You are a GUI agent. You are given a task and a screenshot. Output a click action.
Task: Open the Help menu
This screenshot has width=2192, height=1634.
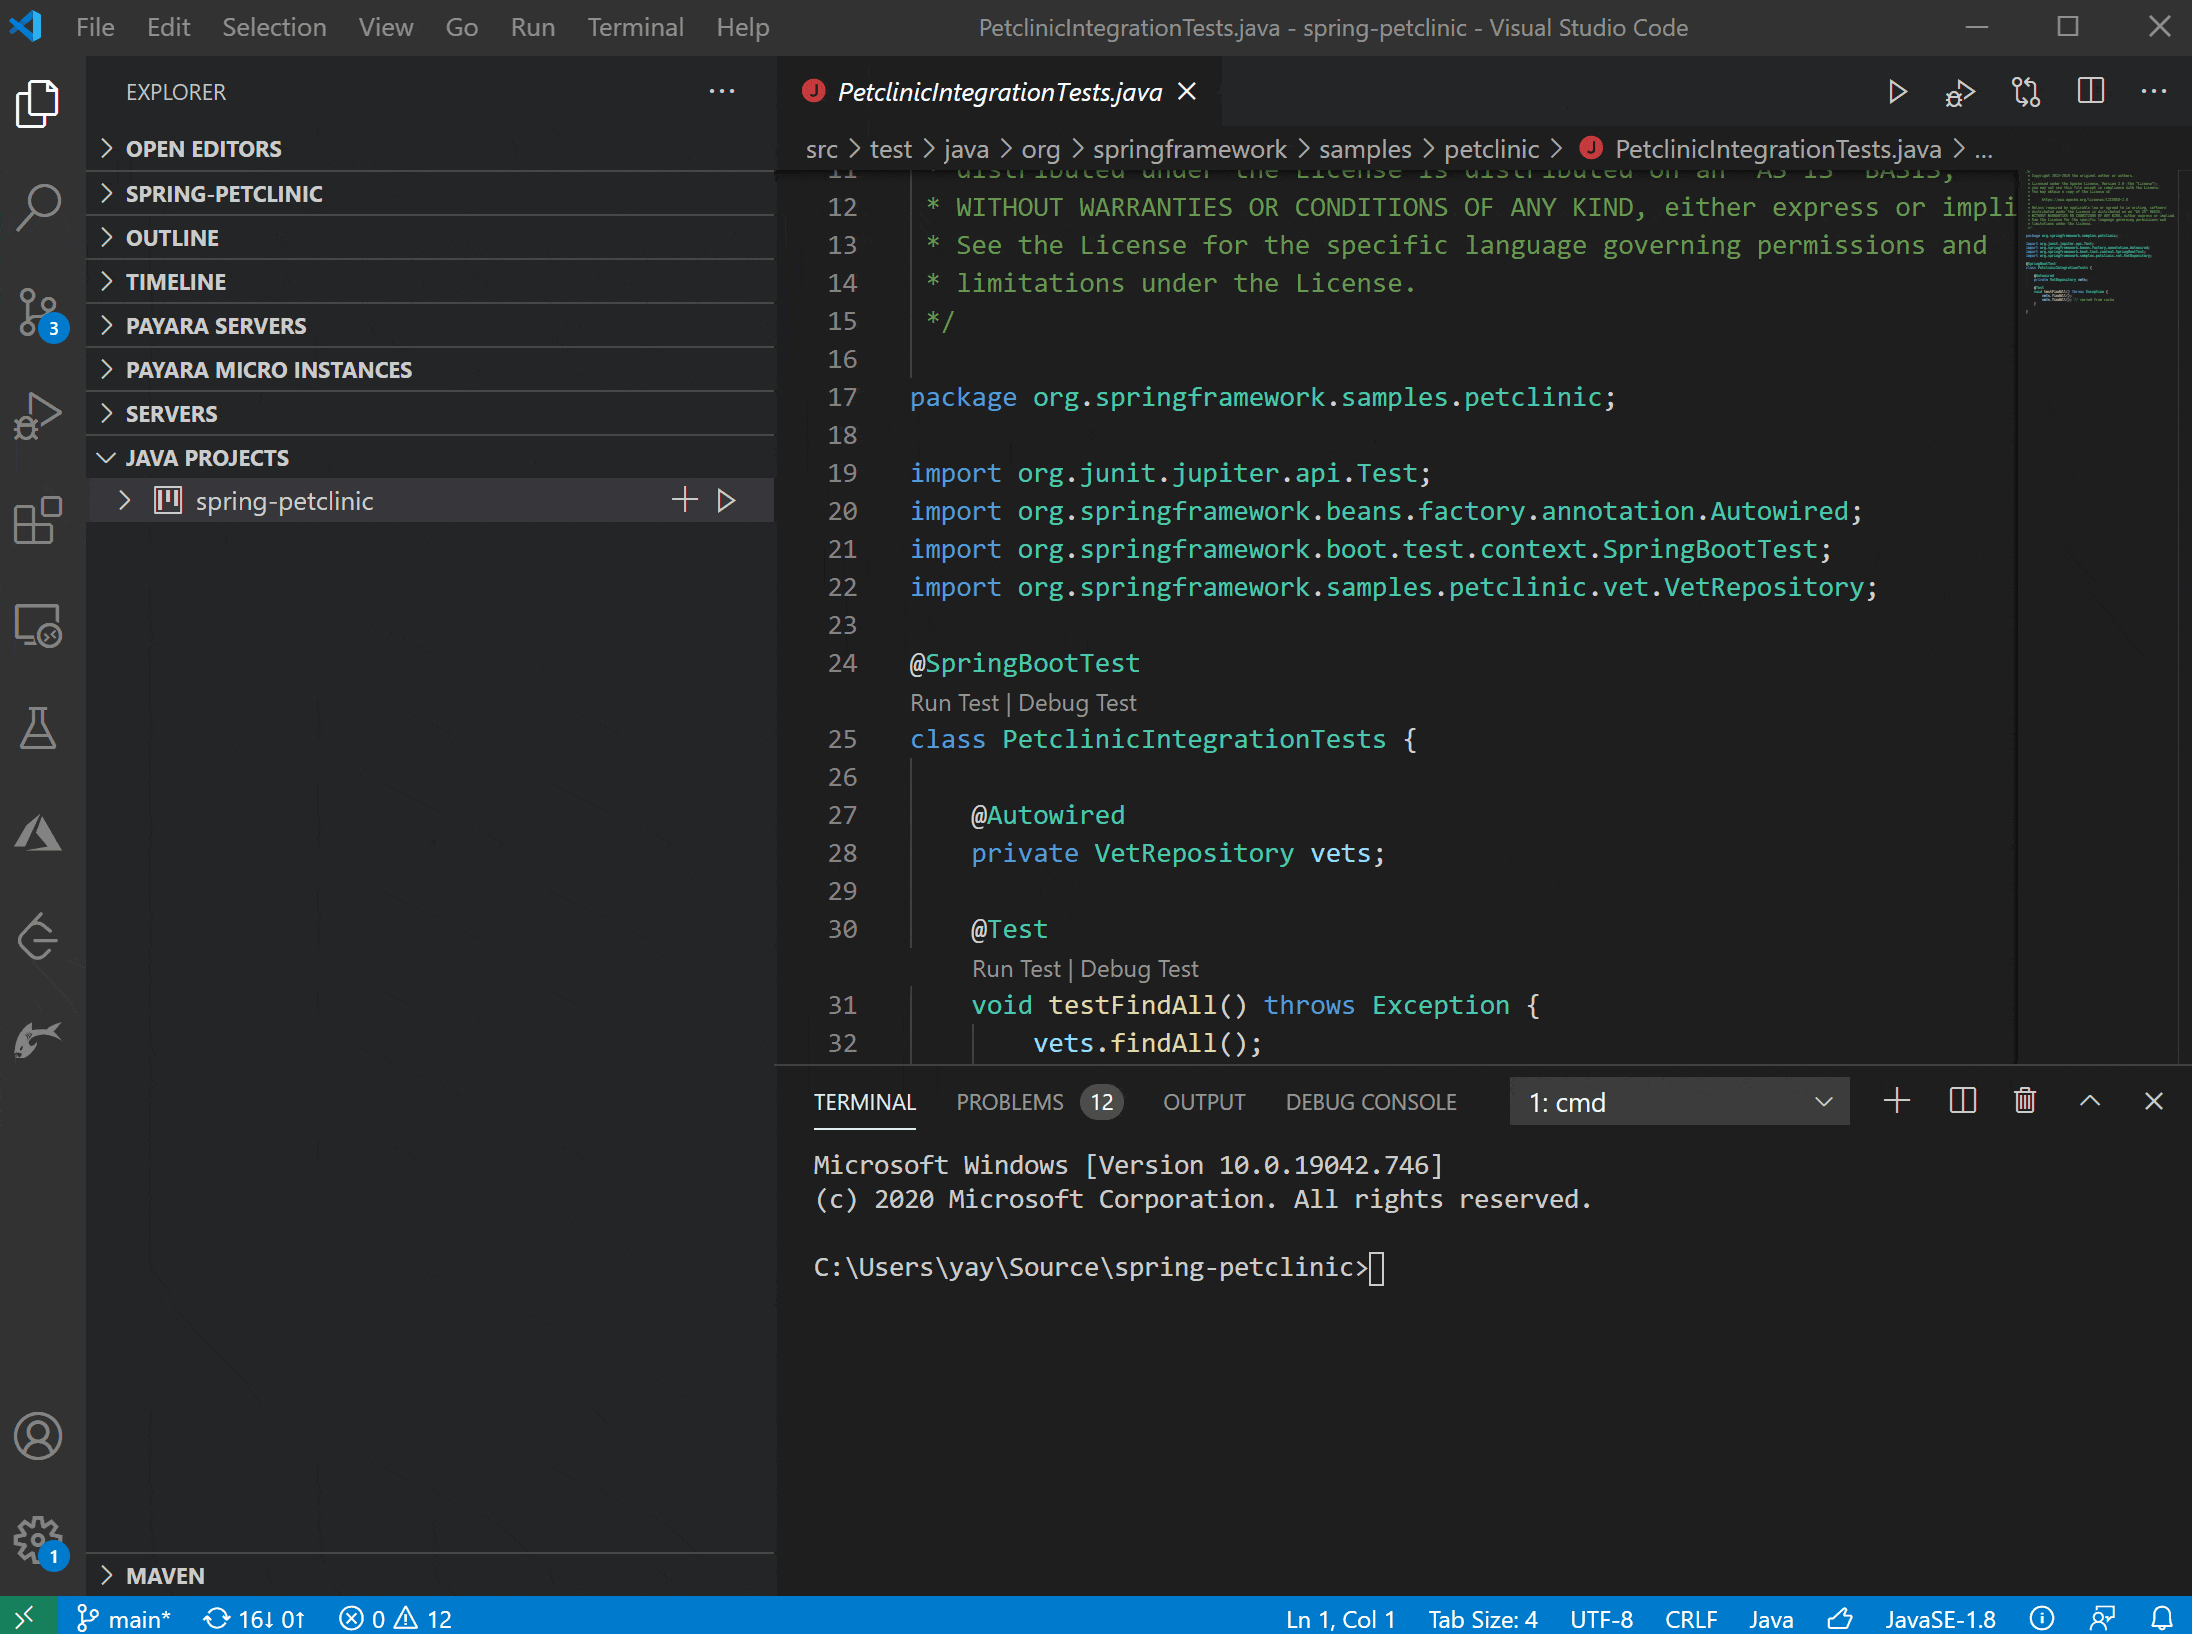click(x=742, y=27)
